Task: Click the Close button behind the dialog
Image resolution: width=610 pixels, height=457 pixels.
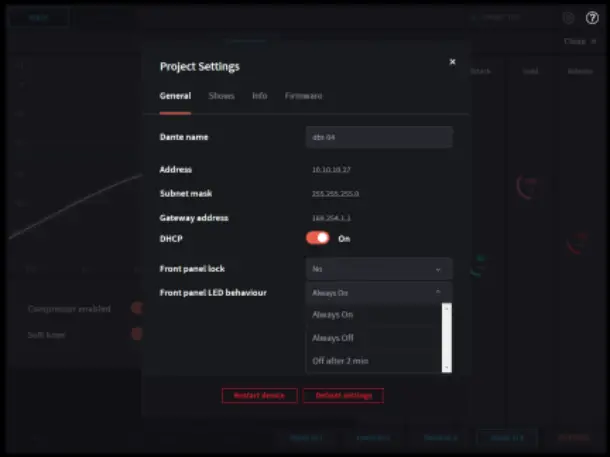Action: pos(580,41)
